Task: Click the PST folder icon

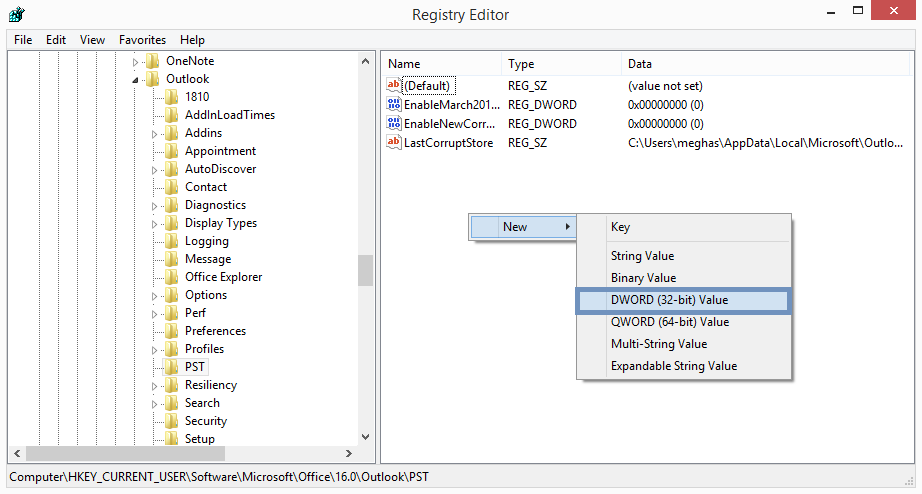Action: pyautogui.click(x=171, y=368)
